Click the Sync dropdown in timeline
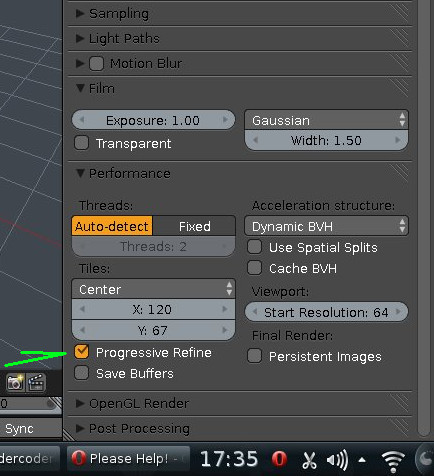434x476 pixels. 31,428
